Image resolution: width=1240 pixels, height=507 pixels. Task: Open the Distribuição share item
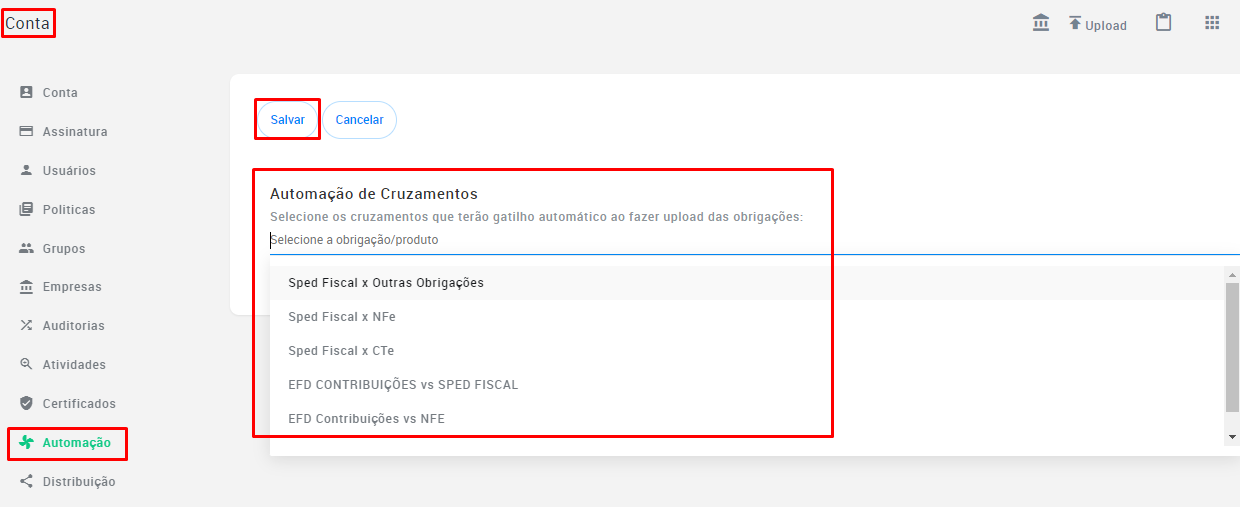(67, 482)
